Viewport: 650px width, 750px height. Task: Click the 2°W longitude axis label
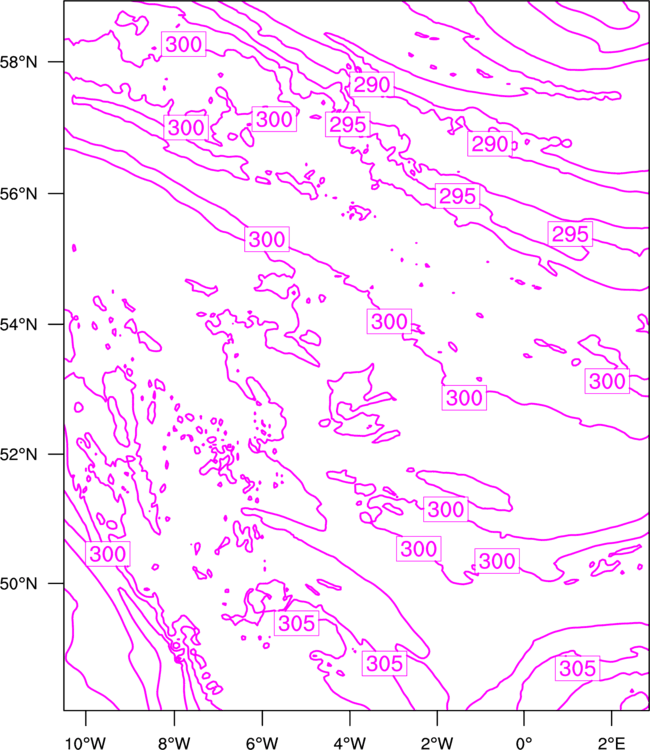(x=437, y=743)
